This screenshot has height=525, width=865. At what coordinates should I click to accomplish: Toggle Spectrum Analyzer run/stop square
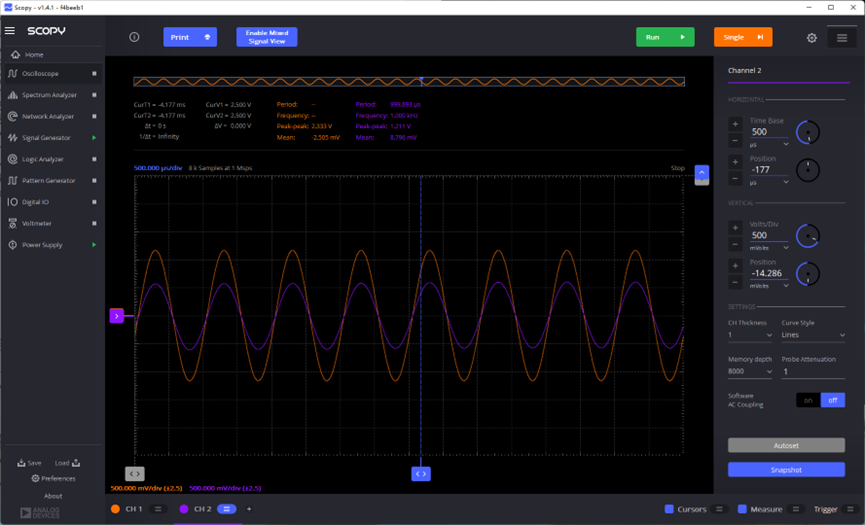[94, 95]
